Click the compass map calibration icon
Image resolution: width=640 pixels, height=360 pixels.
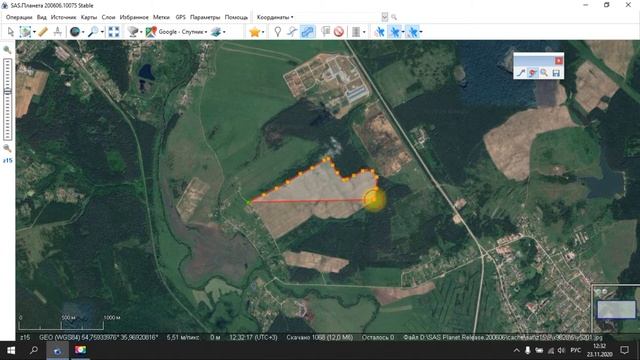coord(58,31)
